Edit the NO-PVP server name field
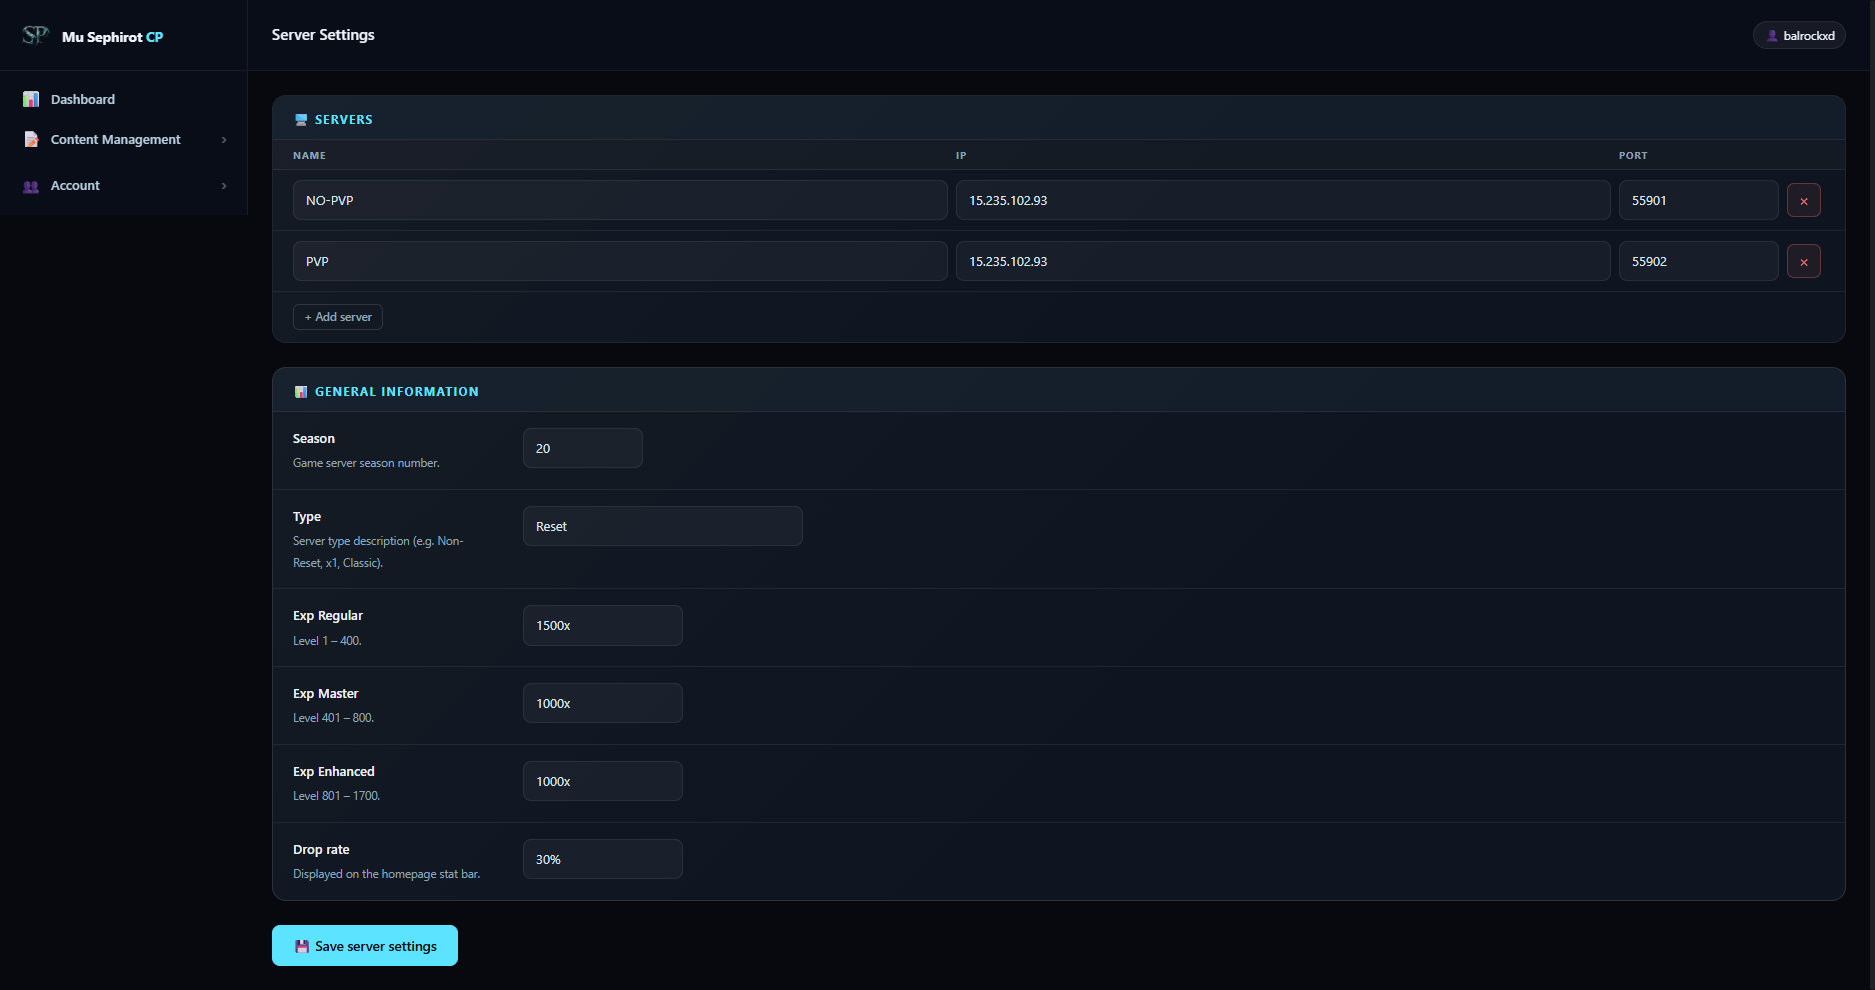 (620, 200)
